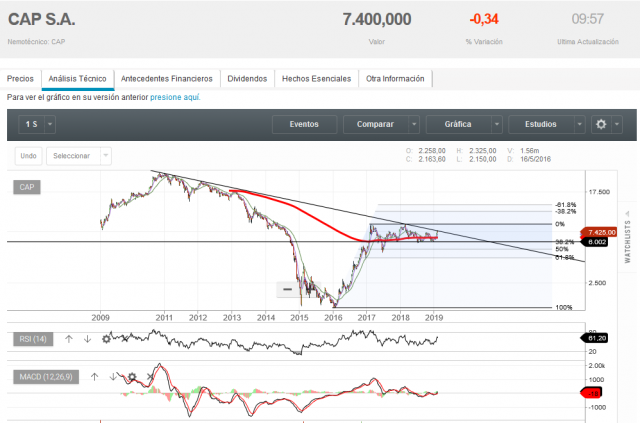The height and width of the screenshot is (423, 640).
Task: Click the Estudios button
Action: tap(541, 124)
